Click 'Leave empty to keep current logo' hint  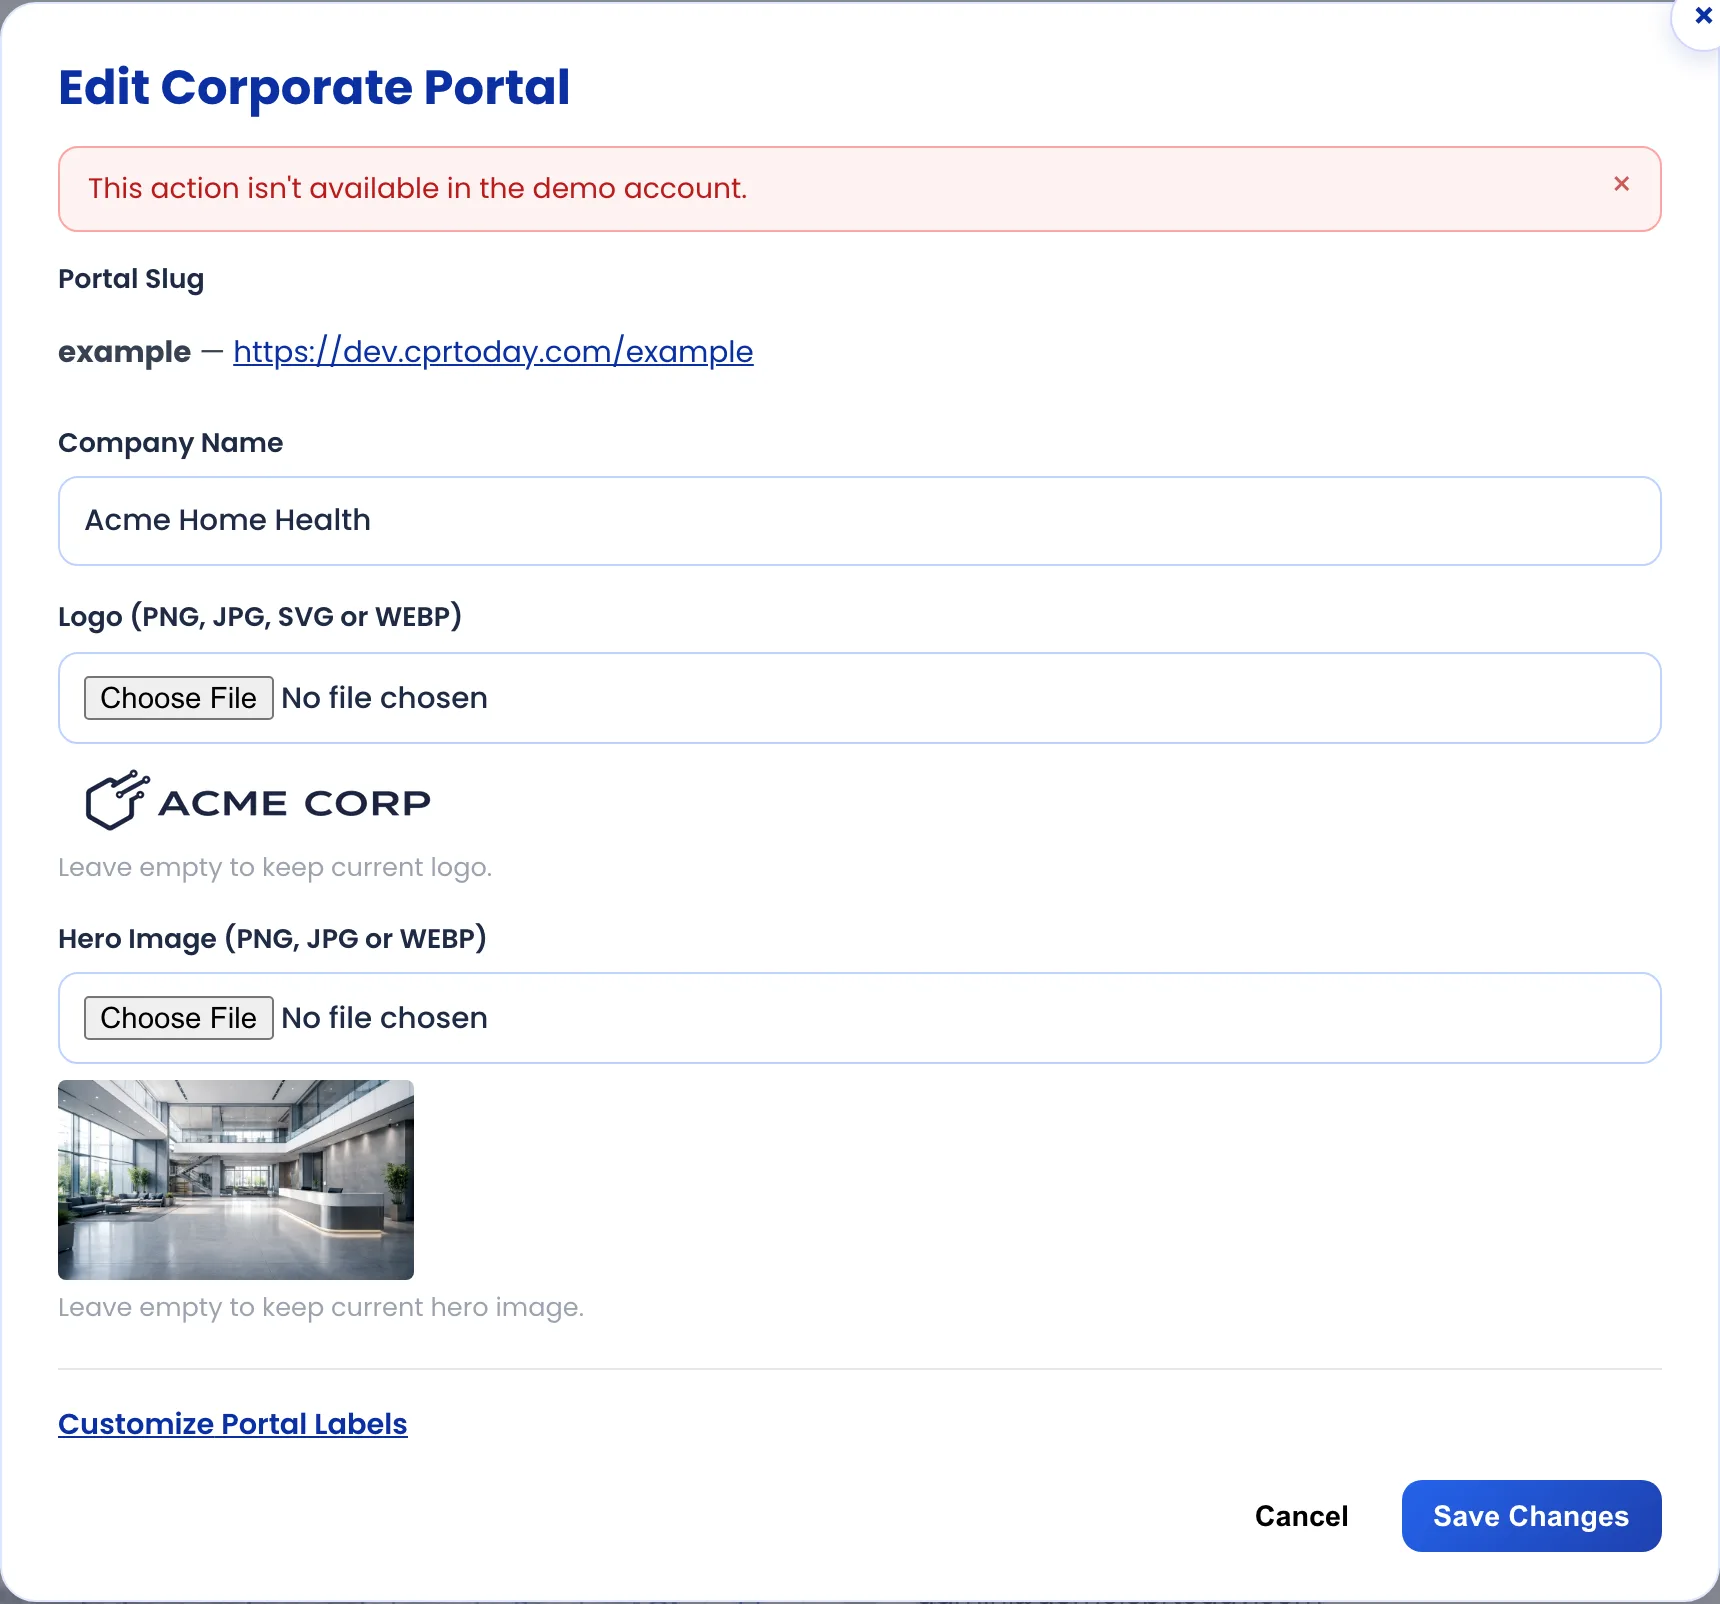tap(275, 867)
